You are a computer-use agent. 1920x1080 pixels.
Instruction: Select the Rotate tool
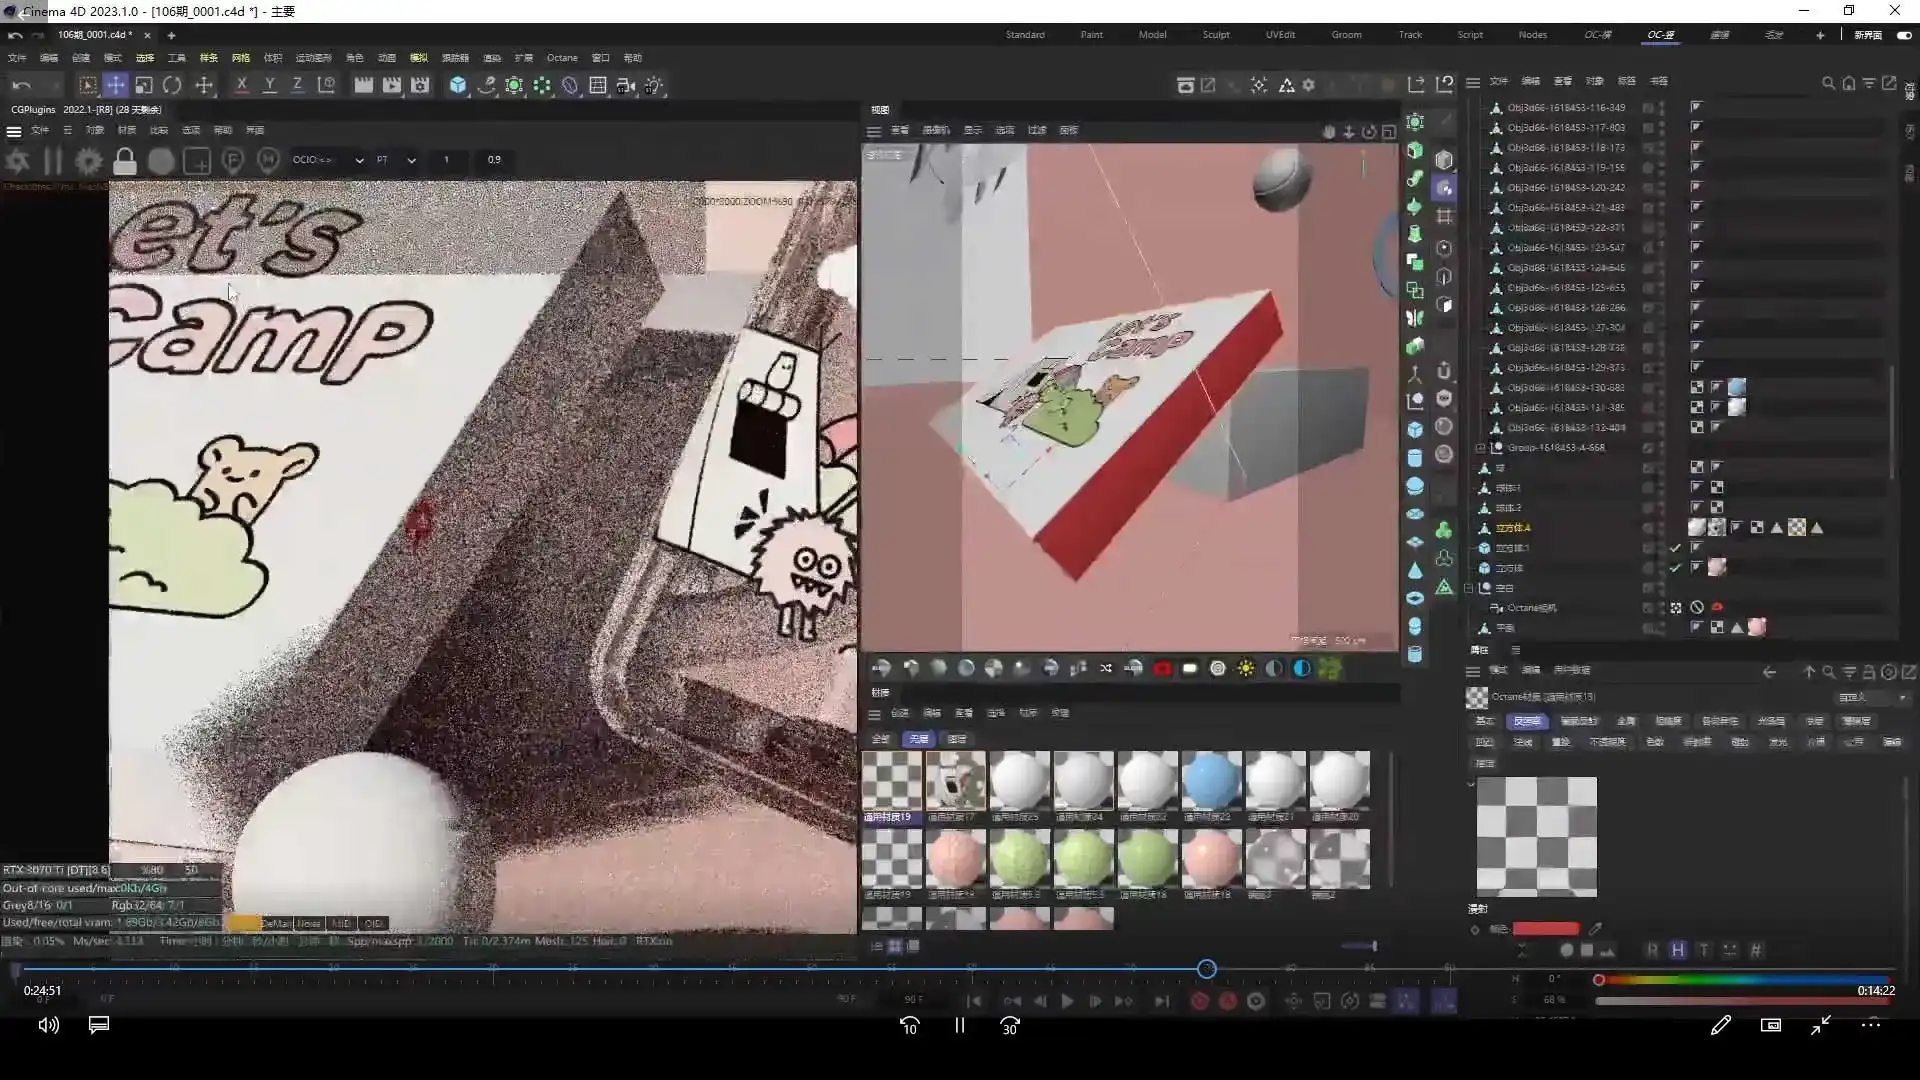(172, 85)
